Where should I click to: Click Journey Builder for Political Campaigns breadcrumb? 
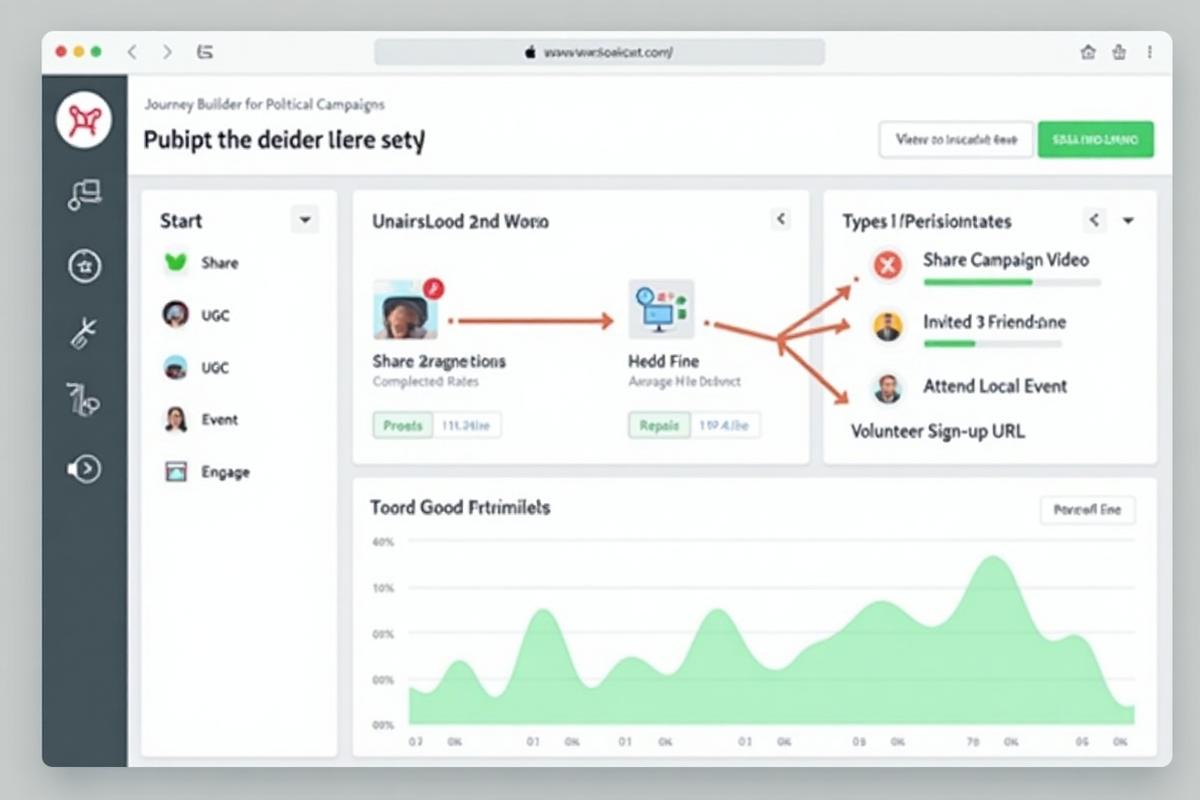(x=264, y=104)
